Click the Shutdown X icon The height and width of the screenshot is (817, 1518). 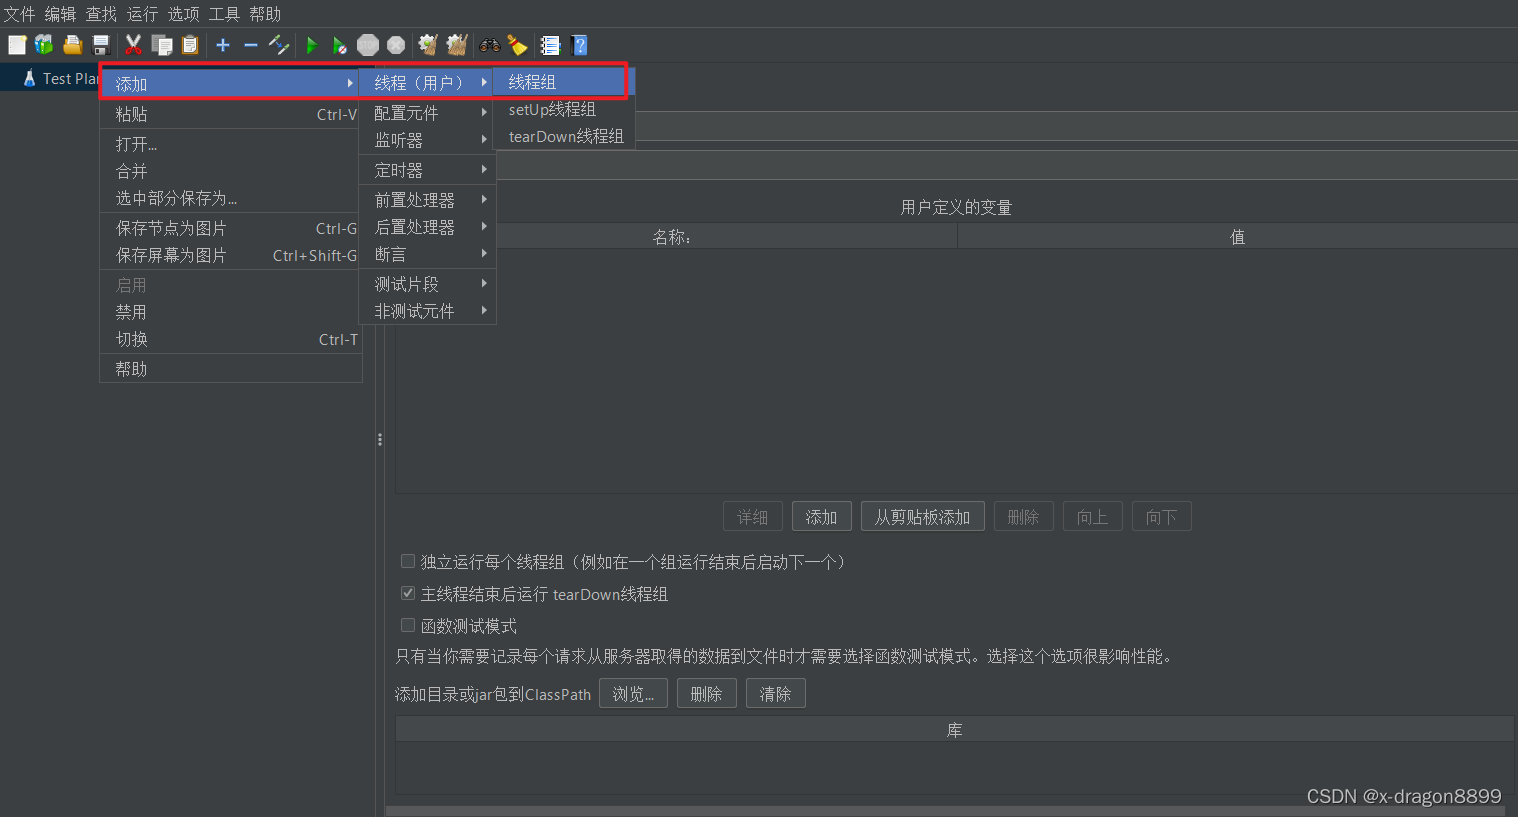[x=396, y=45]
